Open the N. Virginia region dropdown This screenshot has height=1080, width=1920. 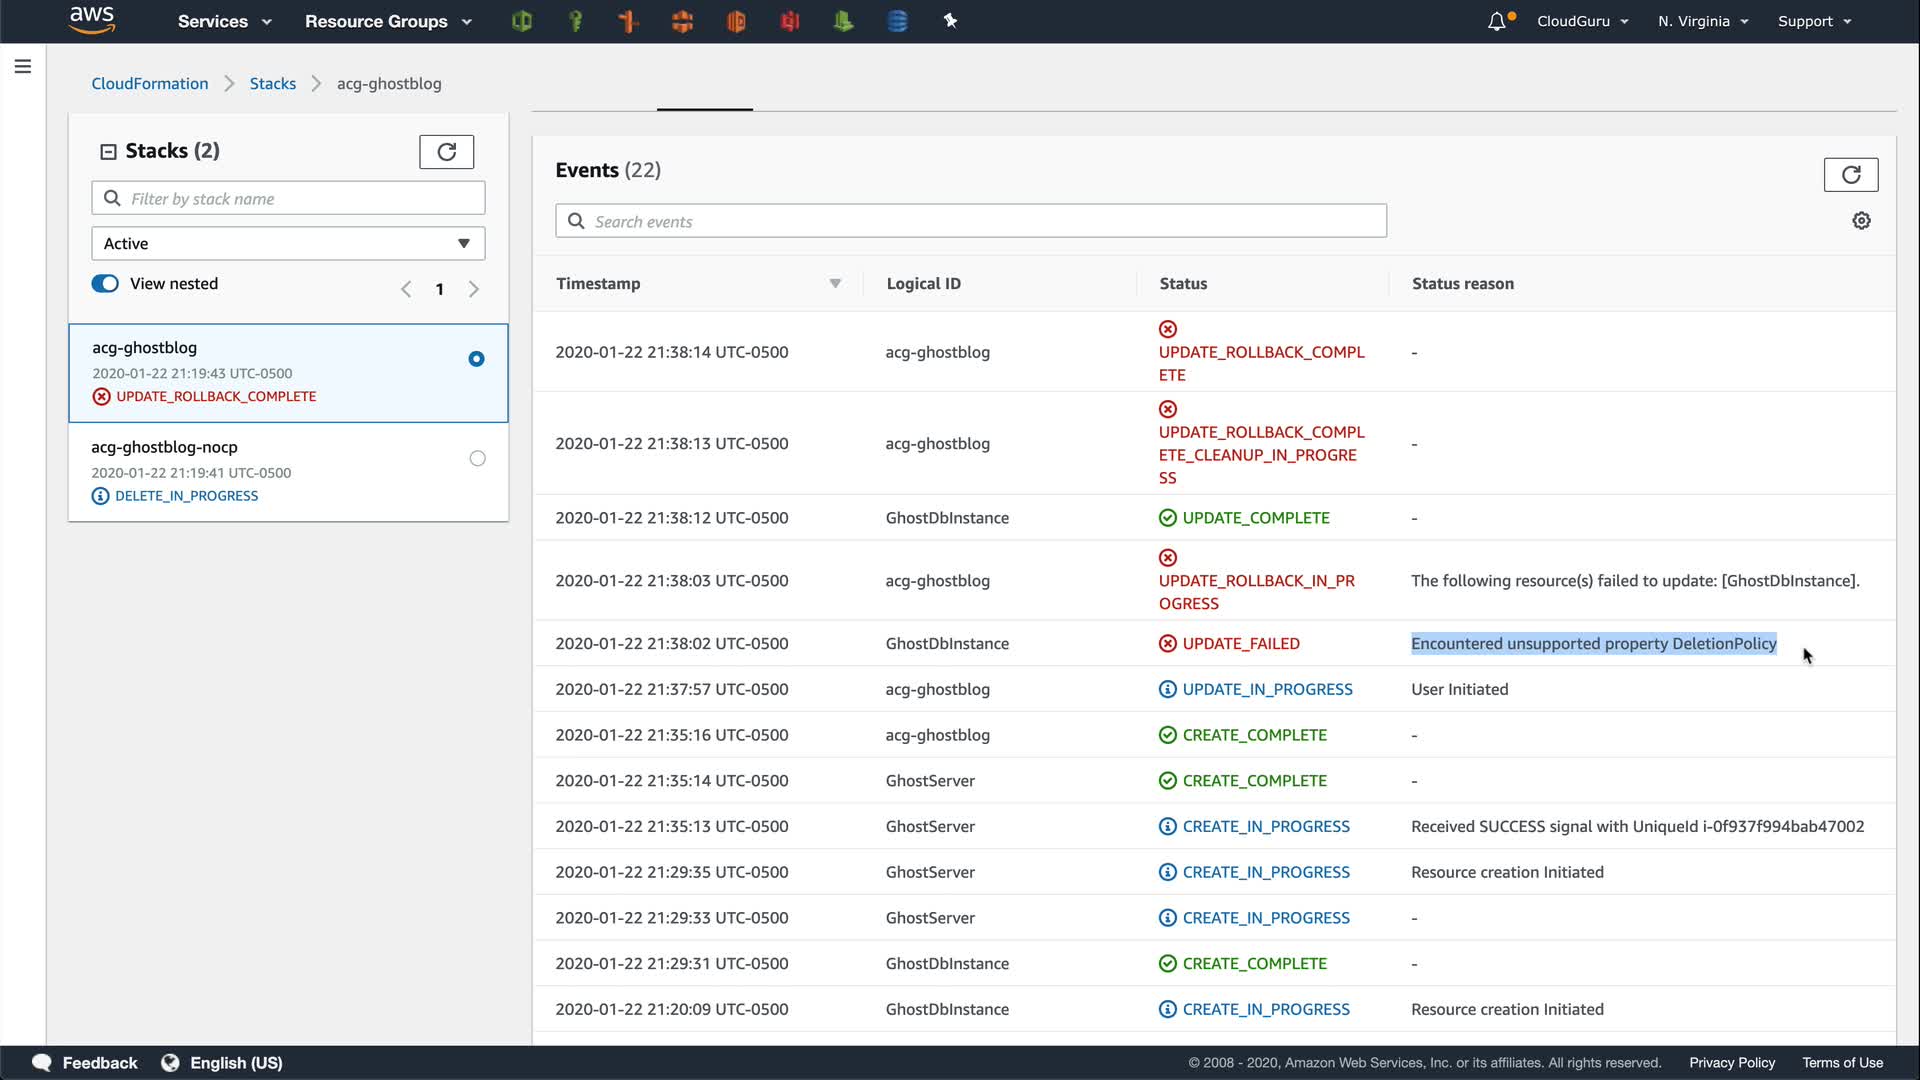click(x=1702, y=21)
